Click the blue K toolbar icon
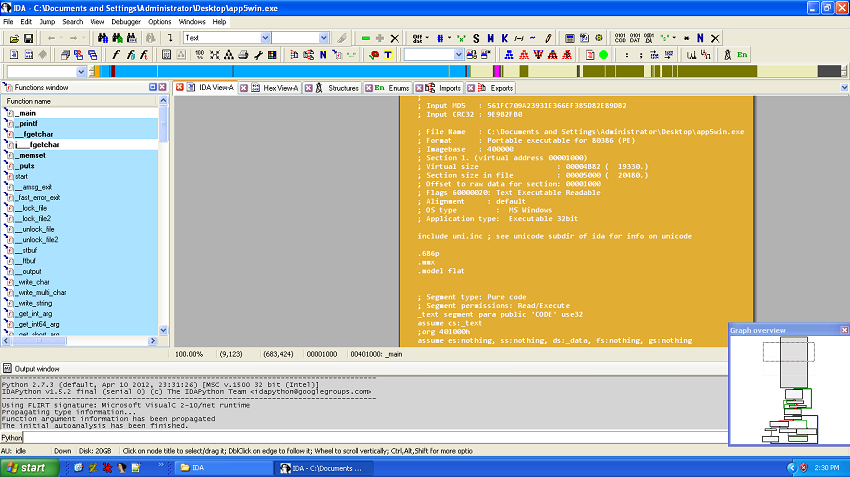Viewport: 850px width, 477px height. coord(505,38)
